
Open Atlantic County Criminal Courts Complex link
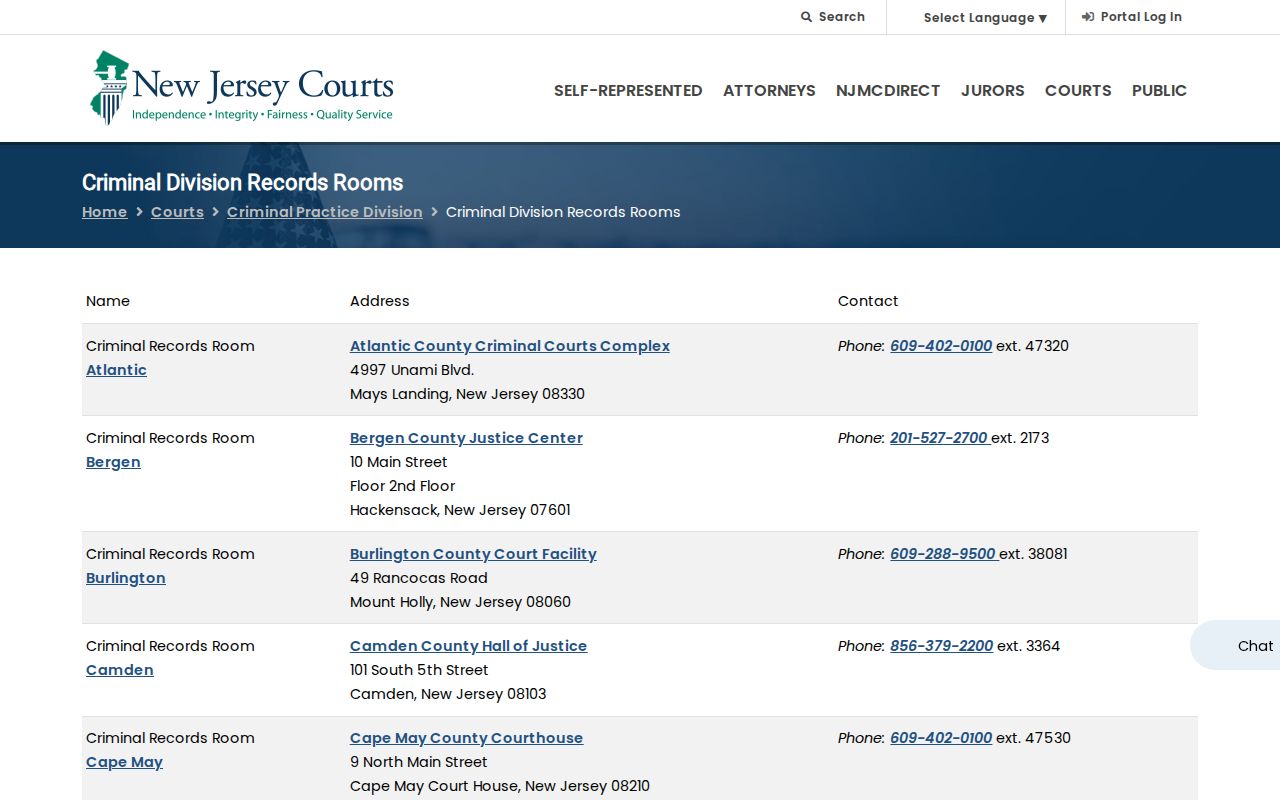pyautogui.click(x=510, y=346)
